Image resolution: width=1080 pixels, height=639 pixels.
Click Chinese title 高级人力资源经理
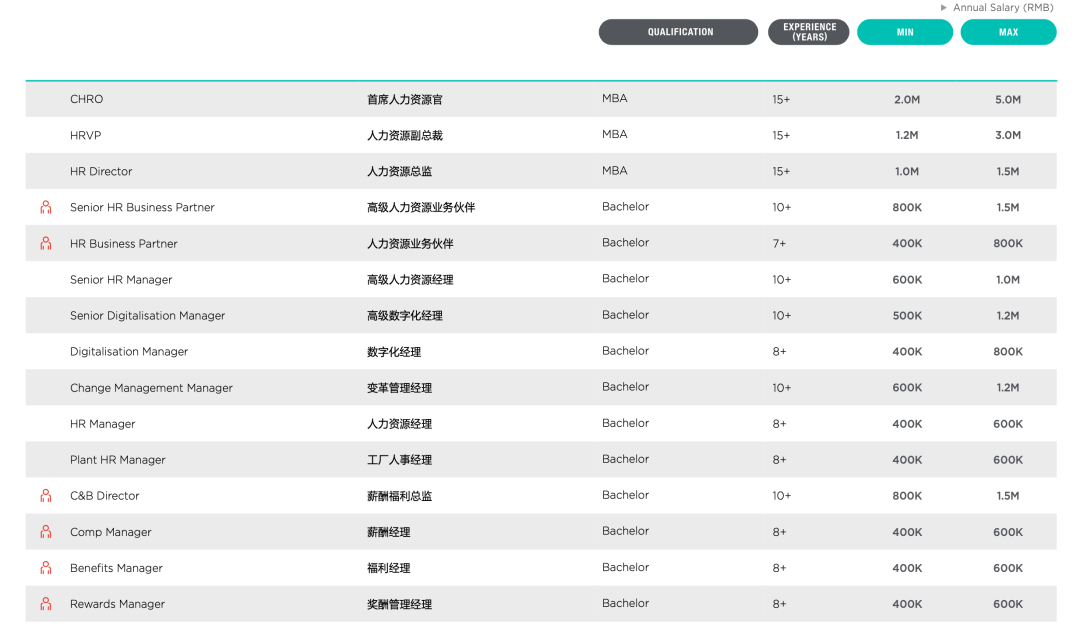coord(410,280)
